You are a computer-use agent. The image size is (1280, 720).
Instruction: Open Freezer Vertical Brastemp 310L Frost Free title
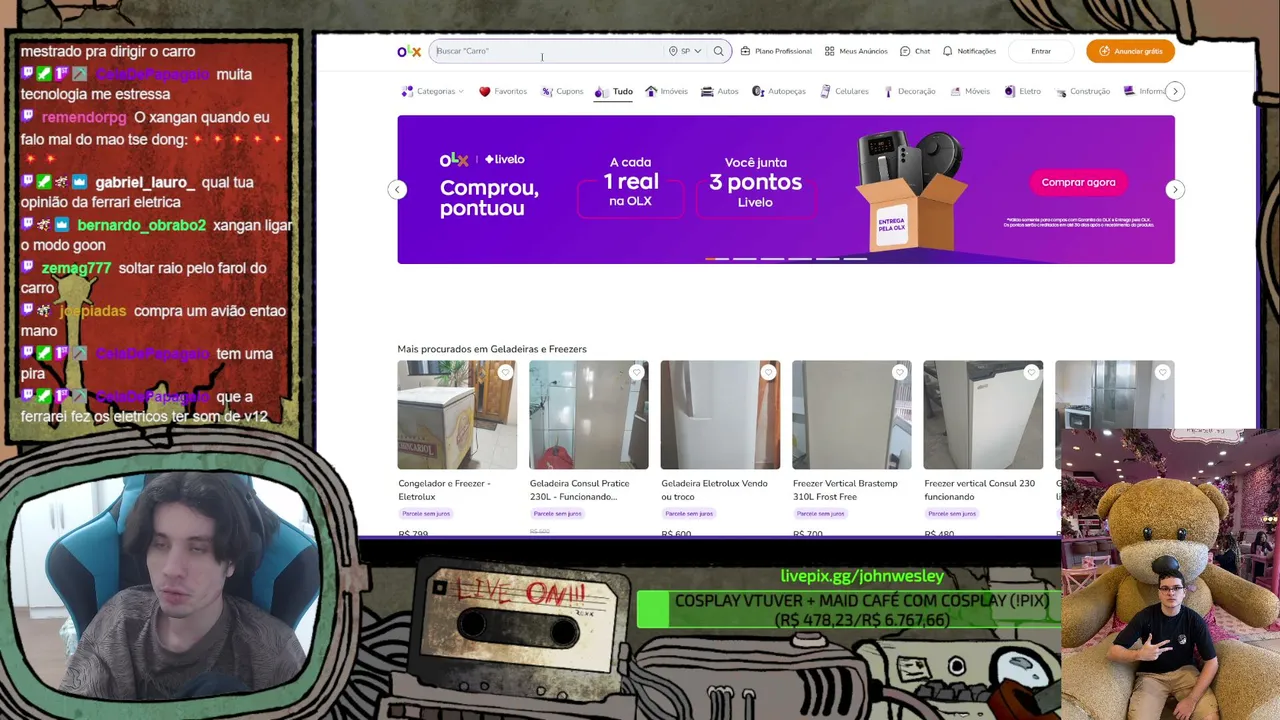click(845, 490)
